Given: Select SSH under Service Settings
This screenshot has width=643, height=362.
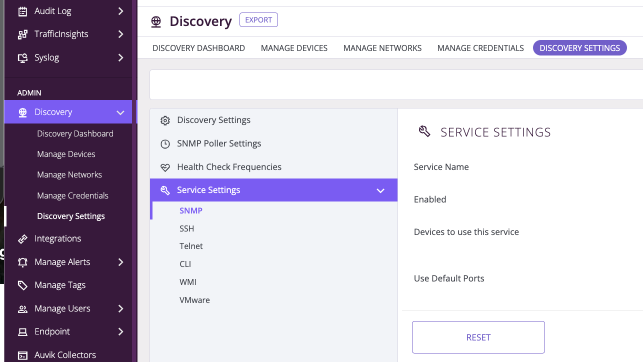Looking at the screenshot, I should click(187, 228).
